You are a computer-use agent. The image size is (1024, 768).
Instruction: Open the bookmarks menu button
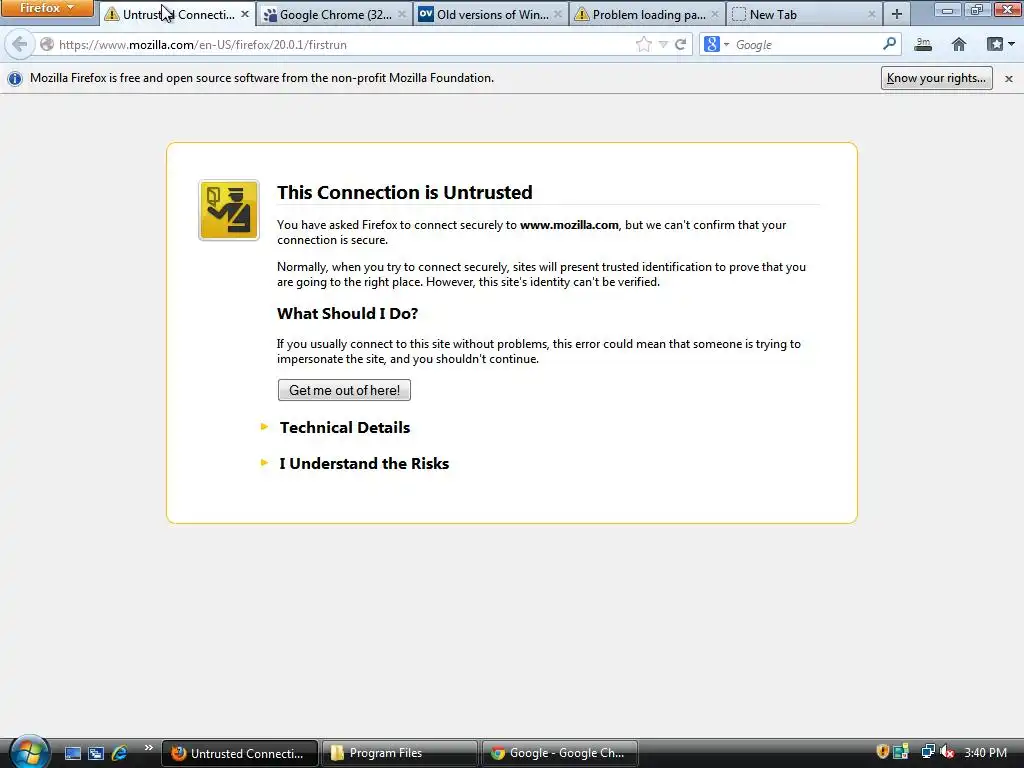(x=1000, y=44)
